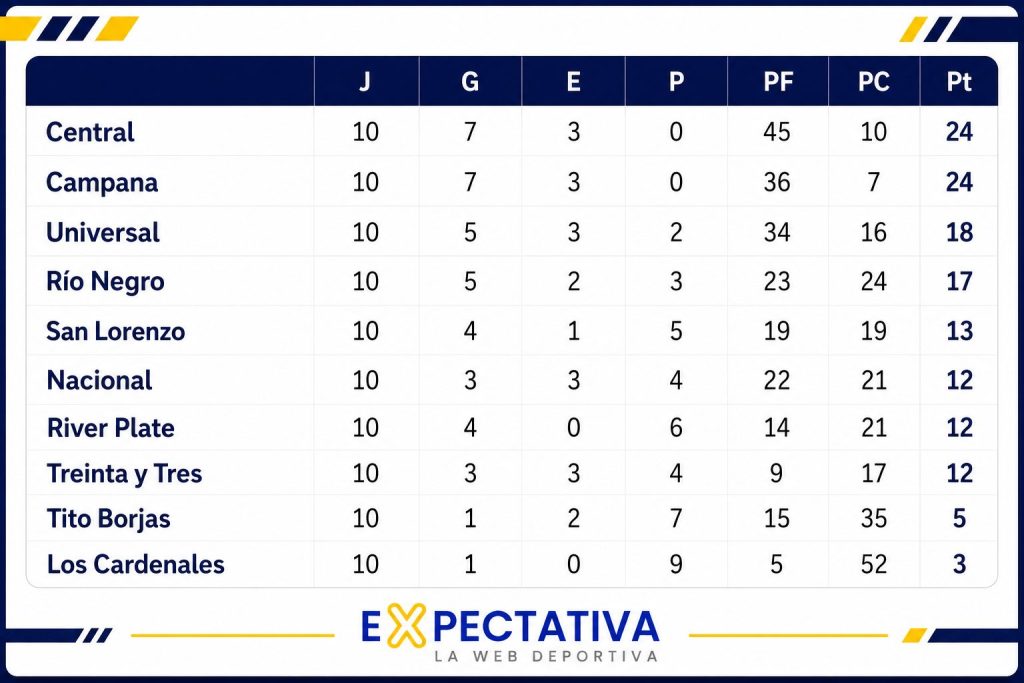Click the Expectativa logo at the bottom
This screenshot has width=1024, height=683.
coord(509,632)
